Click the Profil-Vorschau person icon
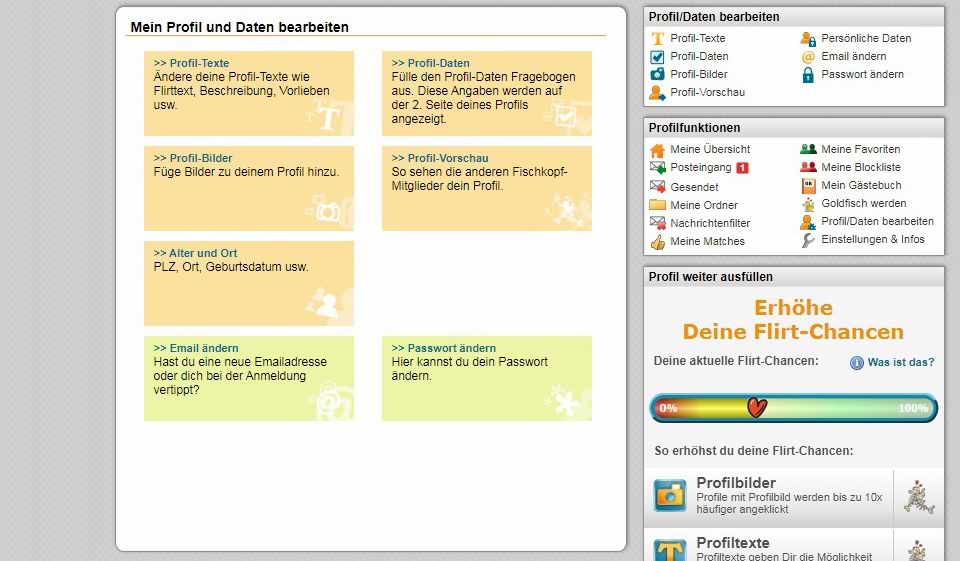This screenshot has height=561, width=960. click(x=657, y=93)
